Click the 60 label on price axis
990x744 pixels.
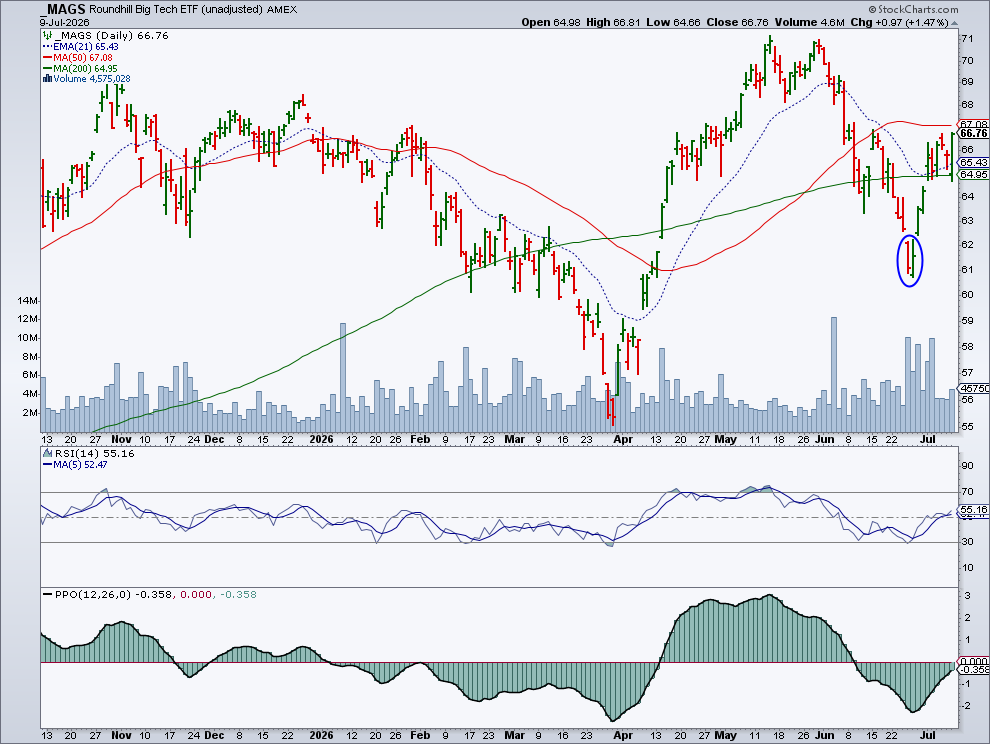pos(967,294)
